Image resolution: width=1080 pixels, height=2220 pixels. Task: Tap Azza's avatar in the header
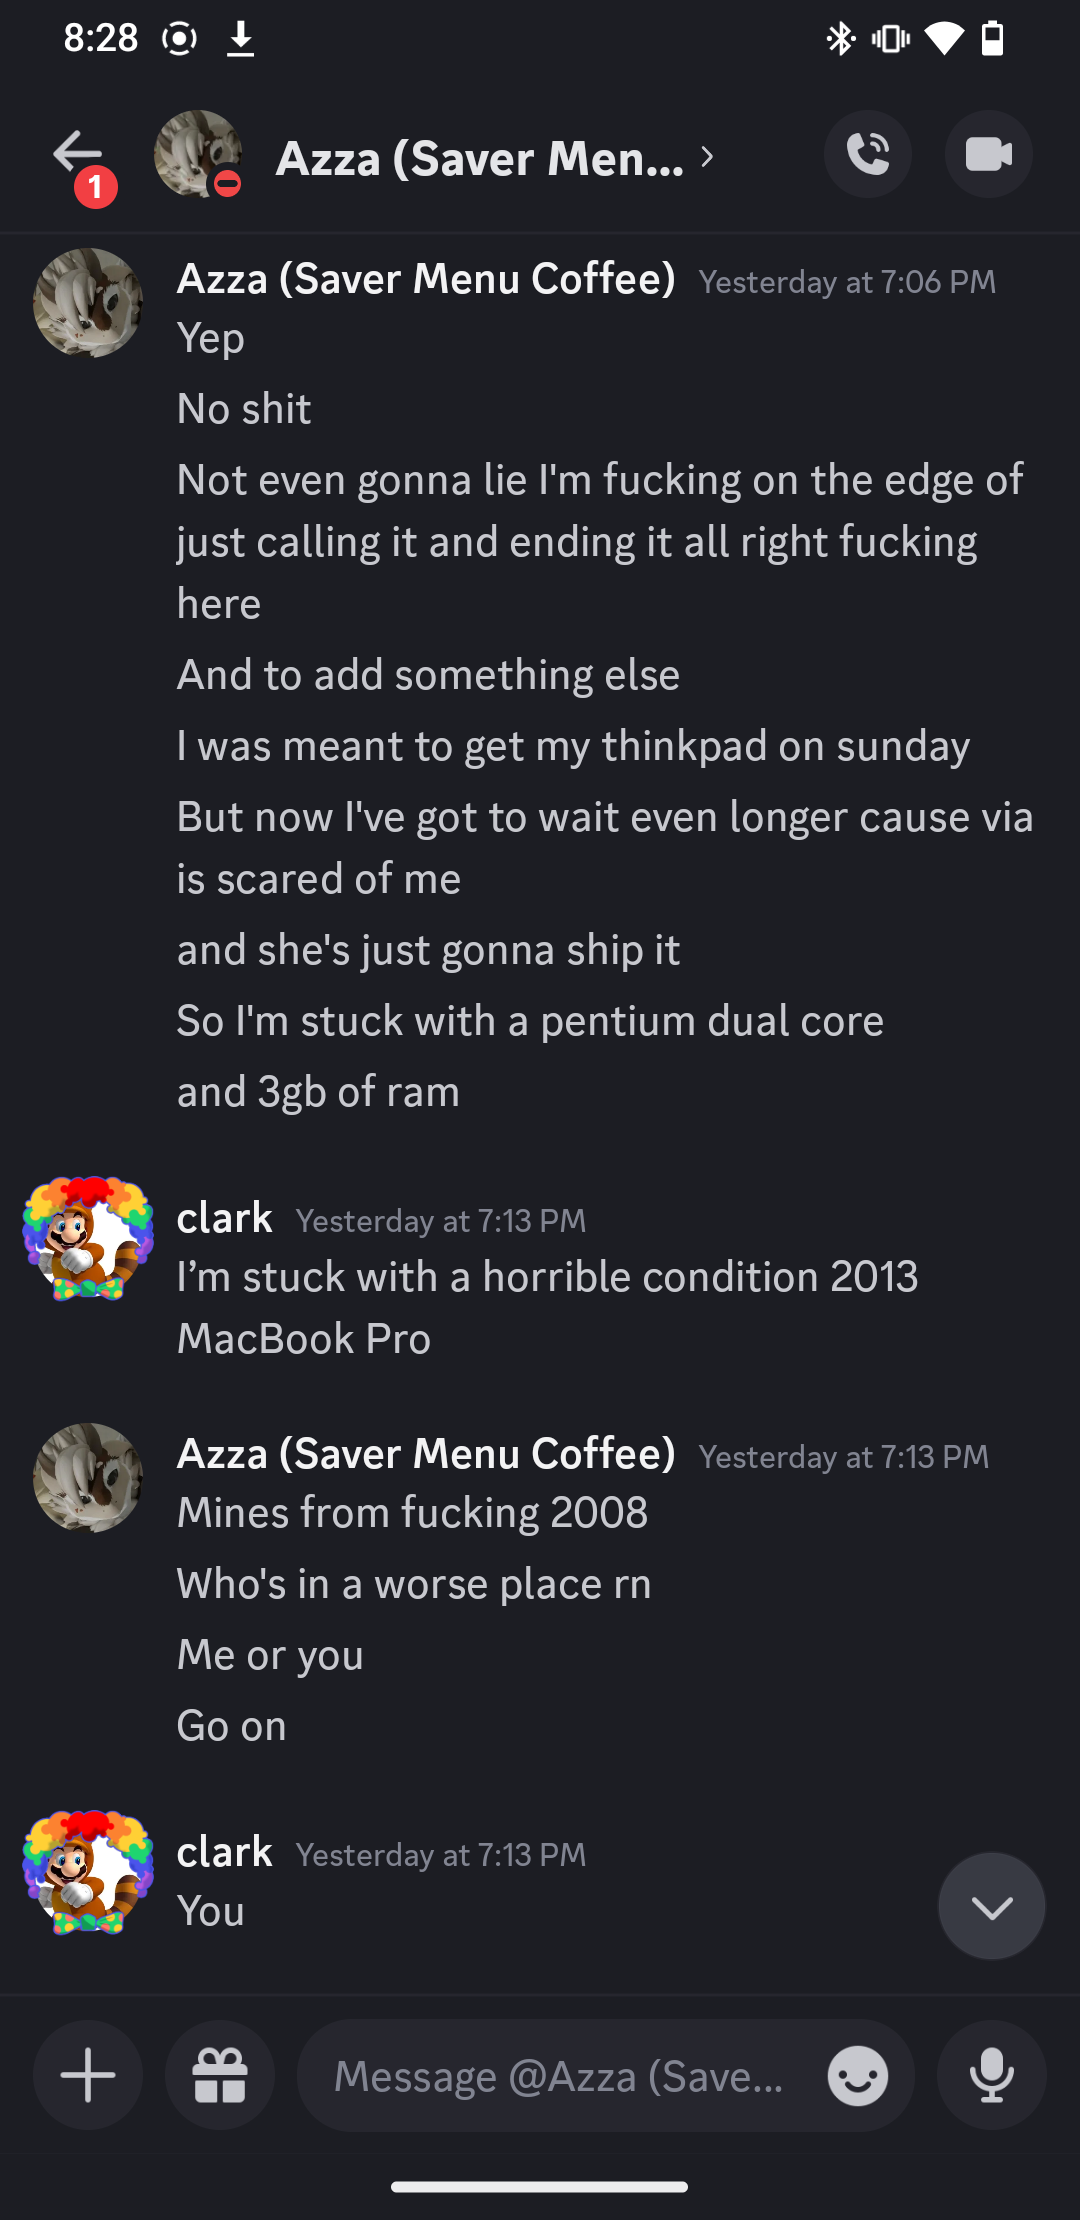pos(197,154)
